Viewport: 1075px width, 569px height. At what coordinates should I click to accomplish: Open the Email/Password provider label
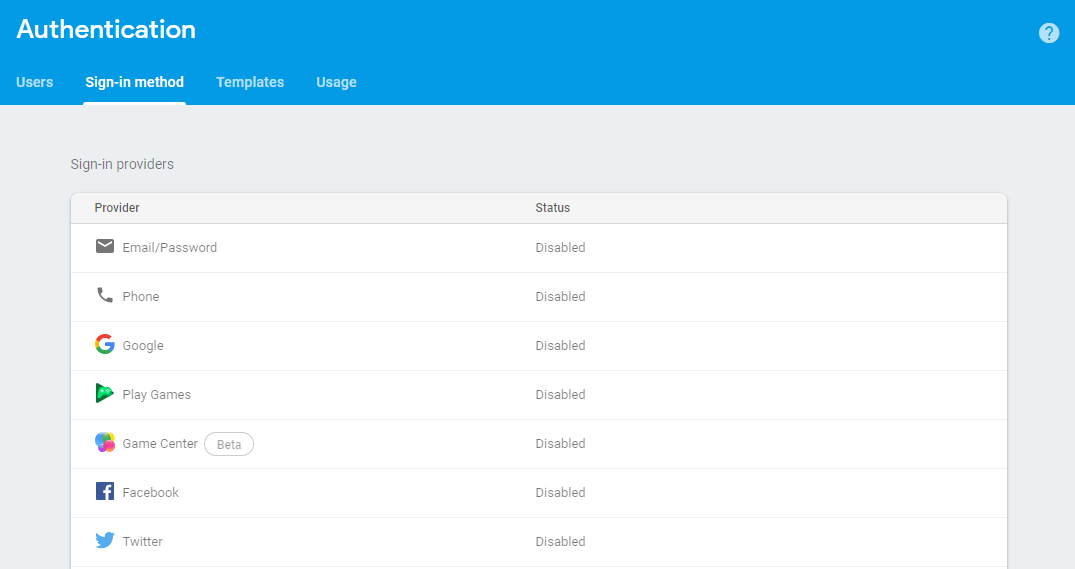(x=169, y=248)
